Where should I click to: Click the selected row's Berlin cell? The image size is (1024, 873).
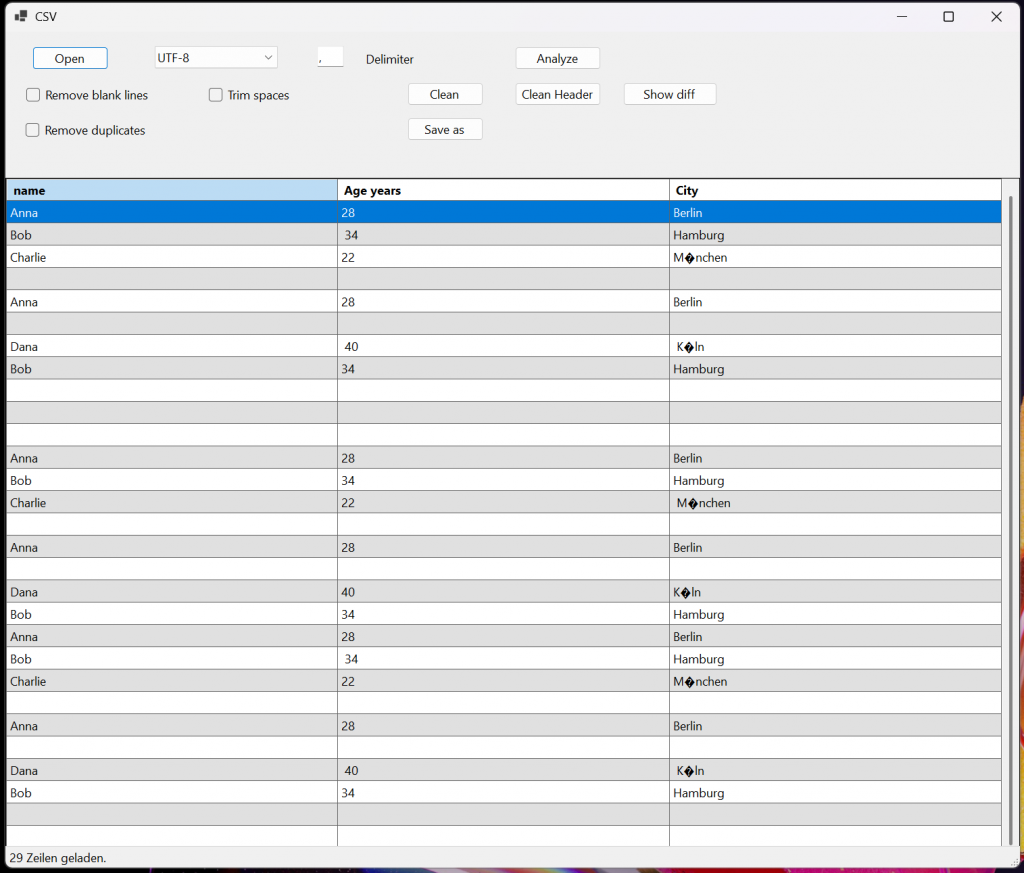[x=835, y=213]
